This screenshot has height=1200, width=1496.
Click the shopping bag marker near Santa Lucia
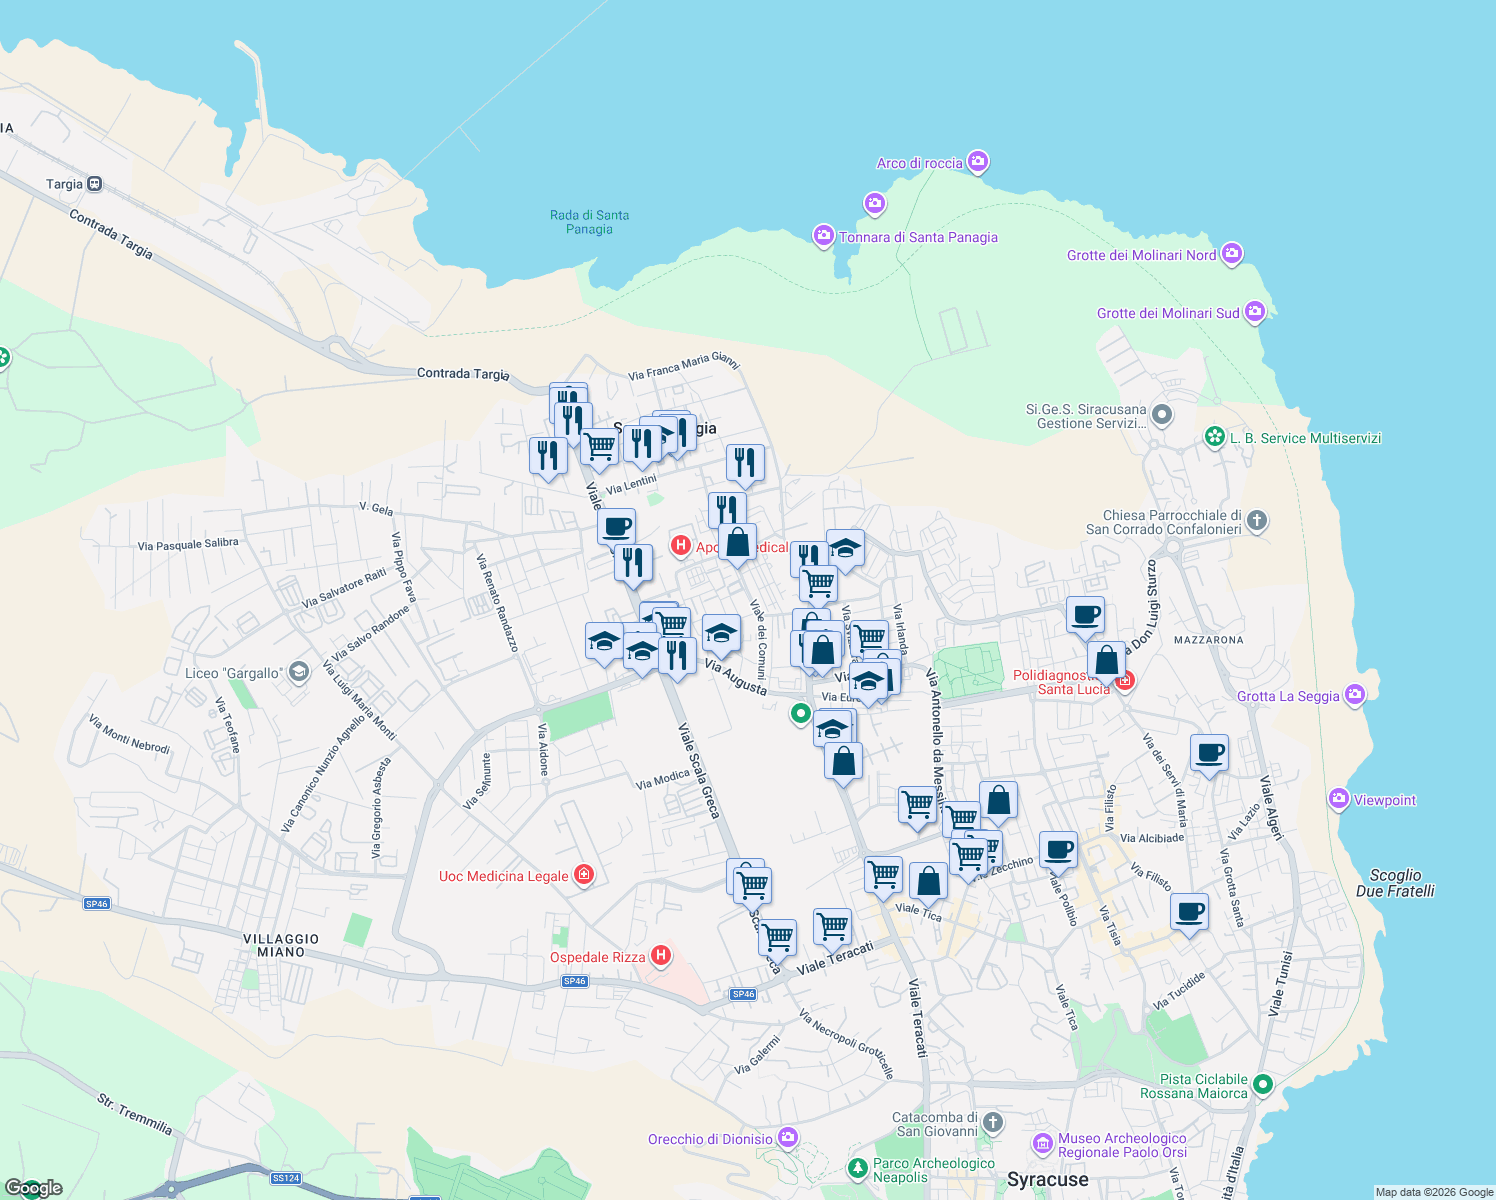(x=1107, y=663)
